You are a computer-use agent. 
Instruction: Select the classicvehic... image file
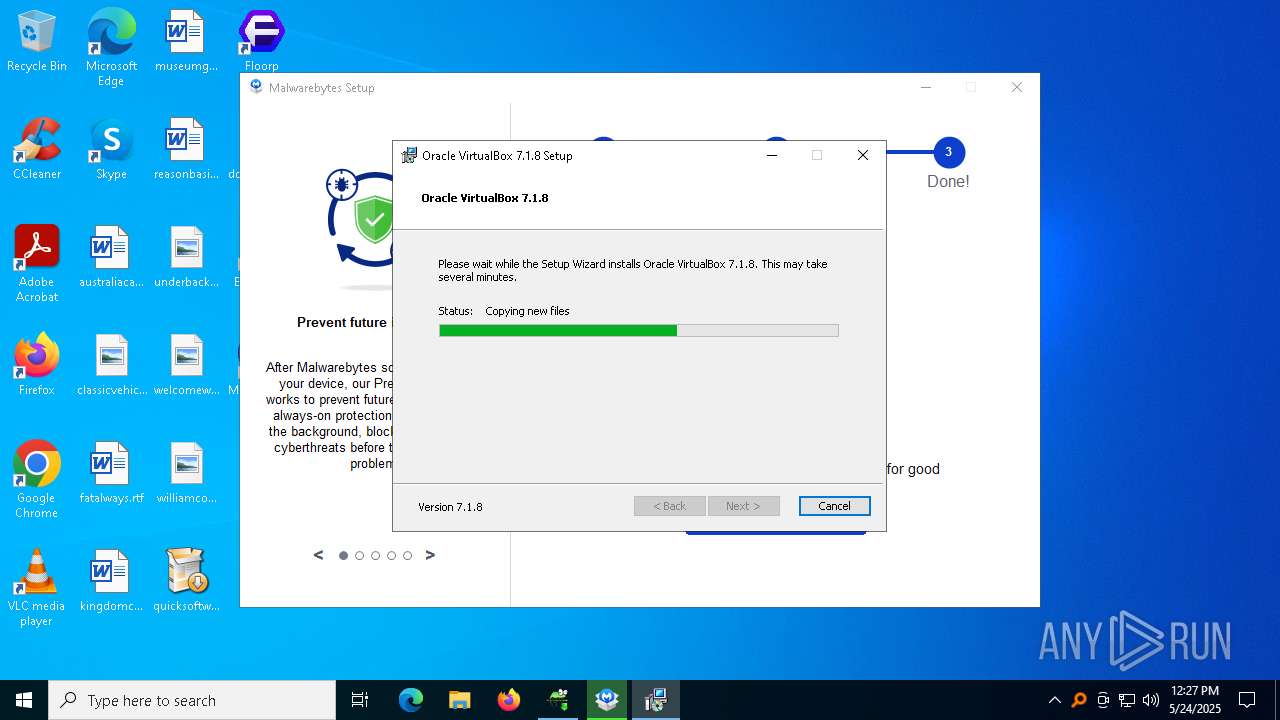click(x=111, y=365)
